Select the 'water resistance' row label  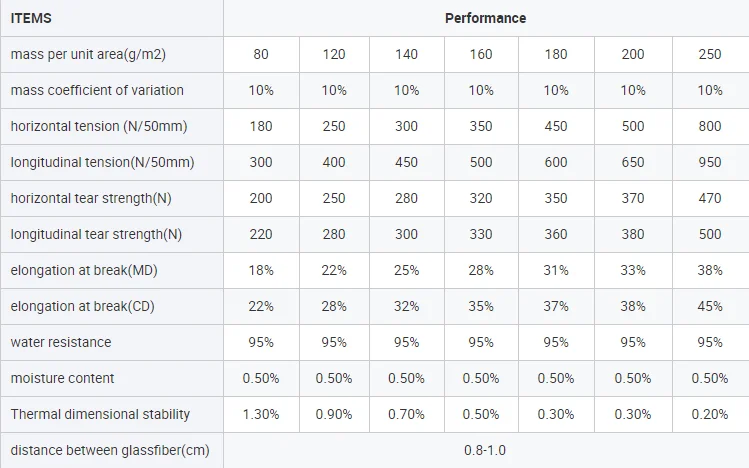[61, 342]
